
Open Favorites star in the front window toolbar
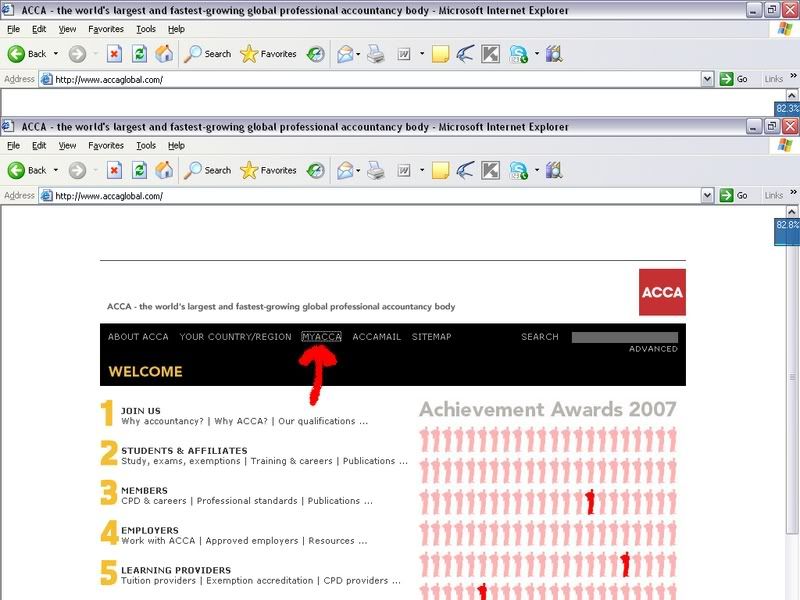(249, 170)
